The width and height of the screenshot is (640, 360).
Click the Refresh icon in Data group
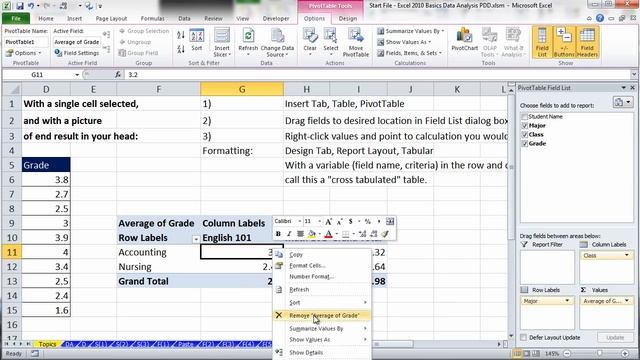pyautogui.click(x=248, y=36)
